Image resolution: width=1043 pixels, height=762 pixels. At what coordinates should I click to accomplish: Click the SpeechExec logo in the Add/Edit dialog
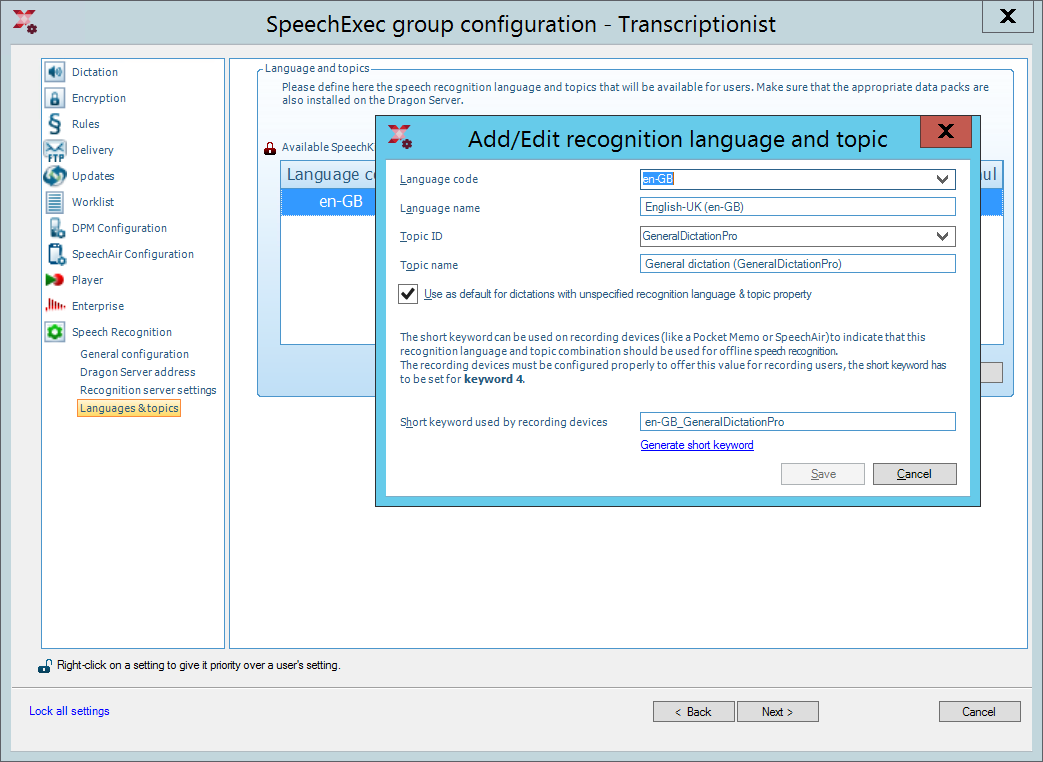pos(400,136)
